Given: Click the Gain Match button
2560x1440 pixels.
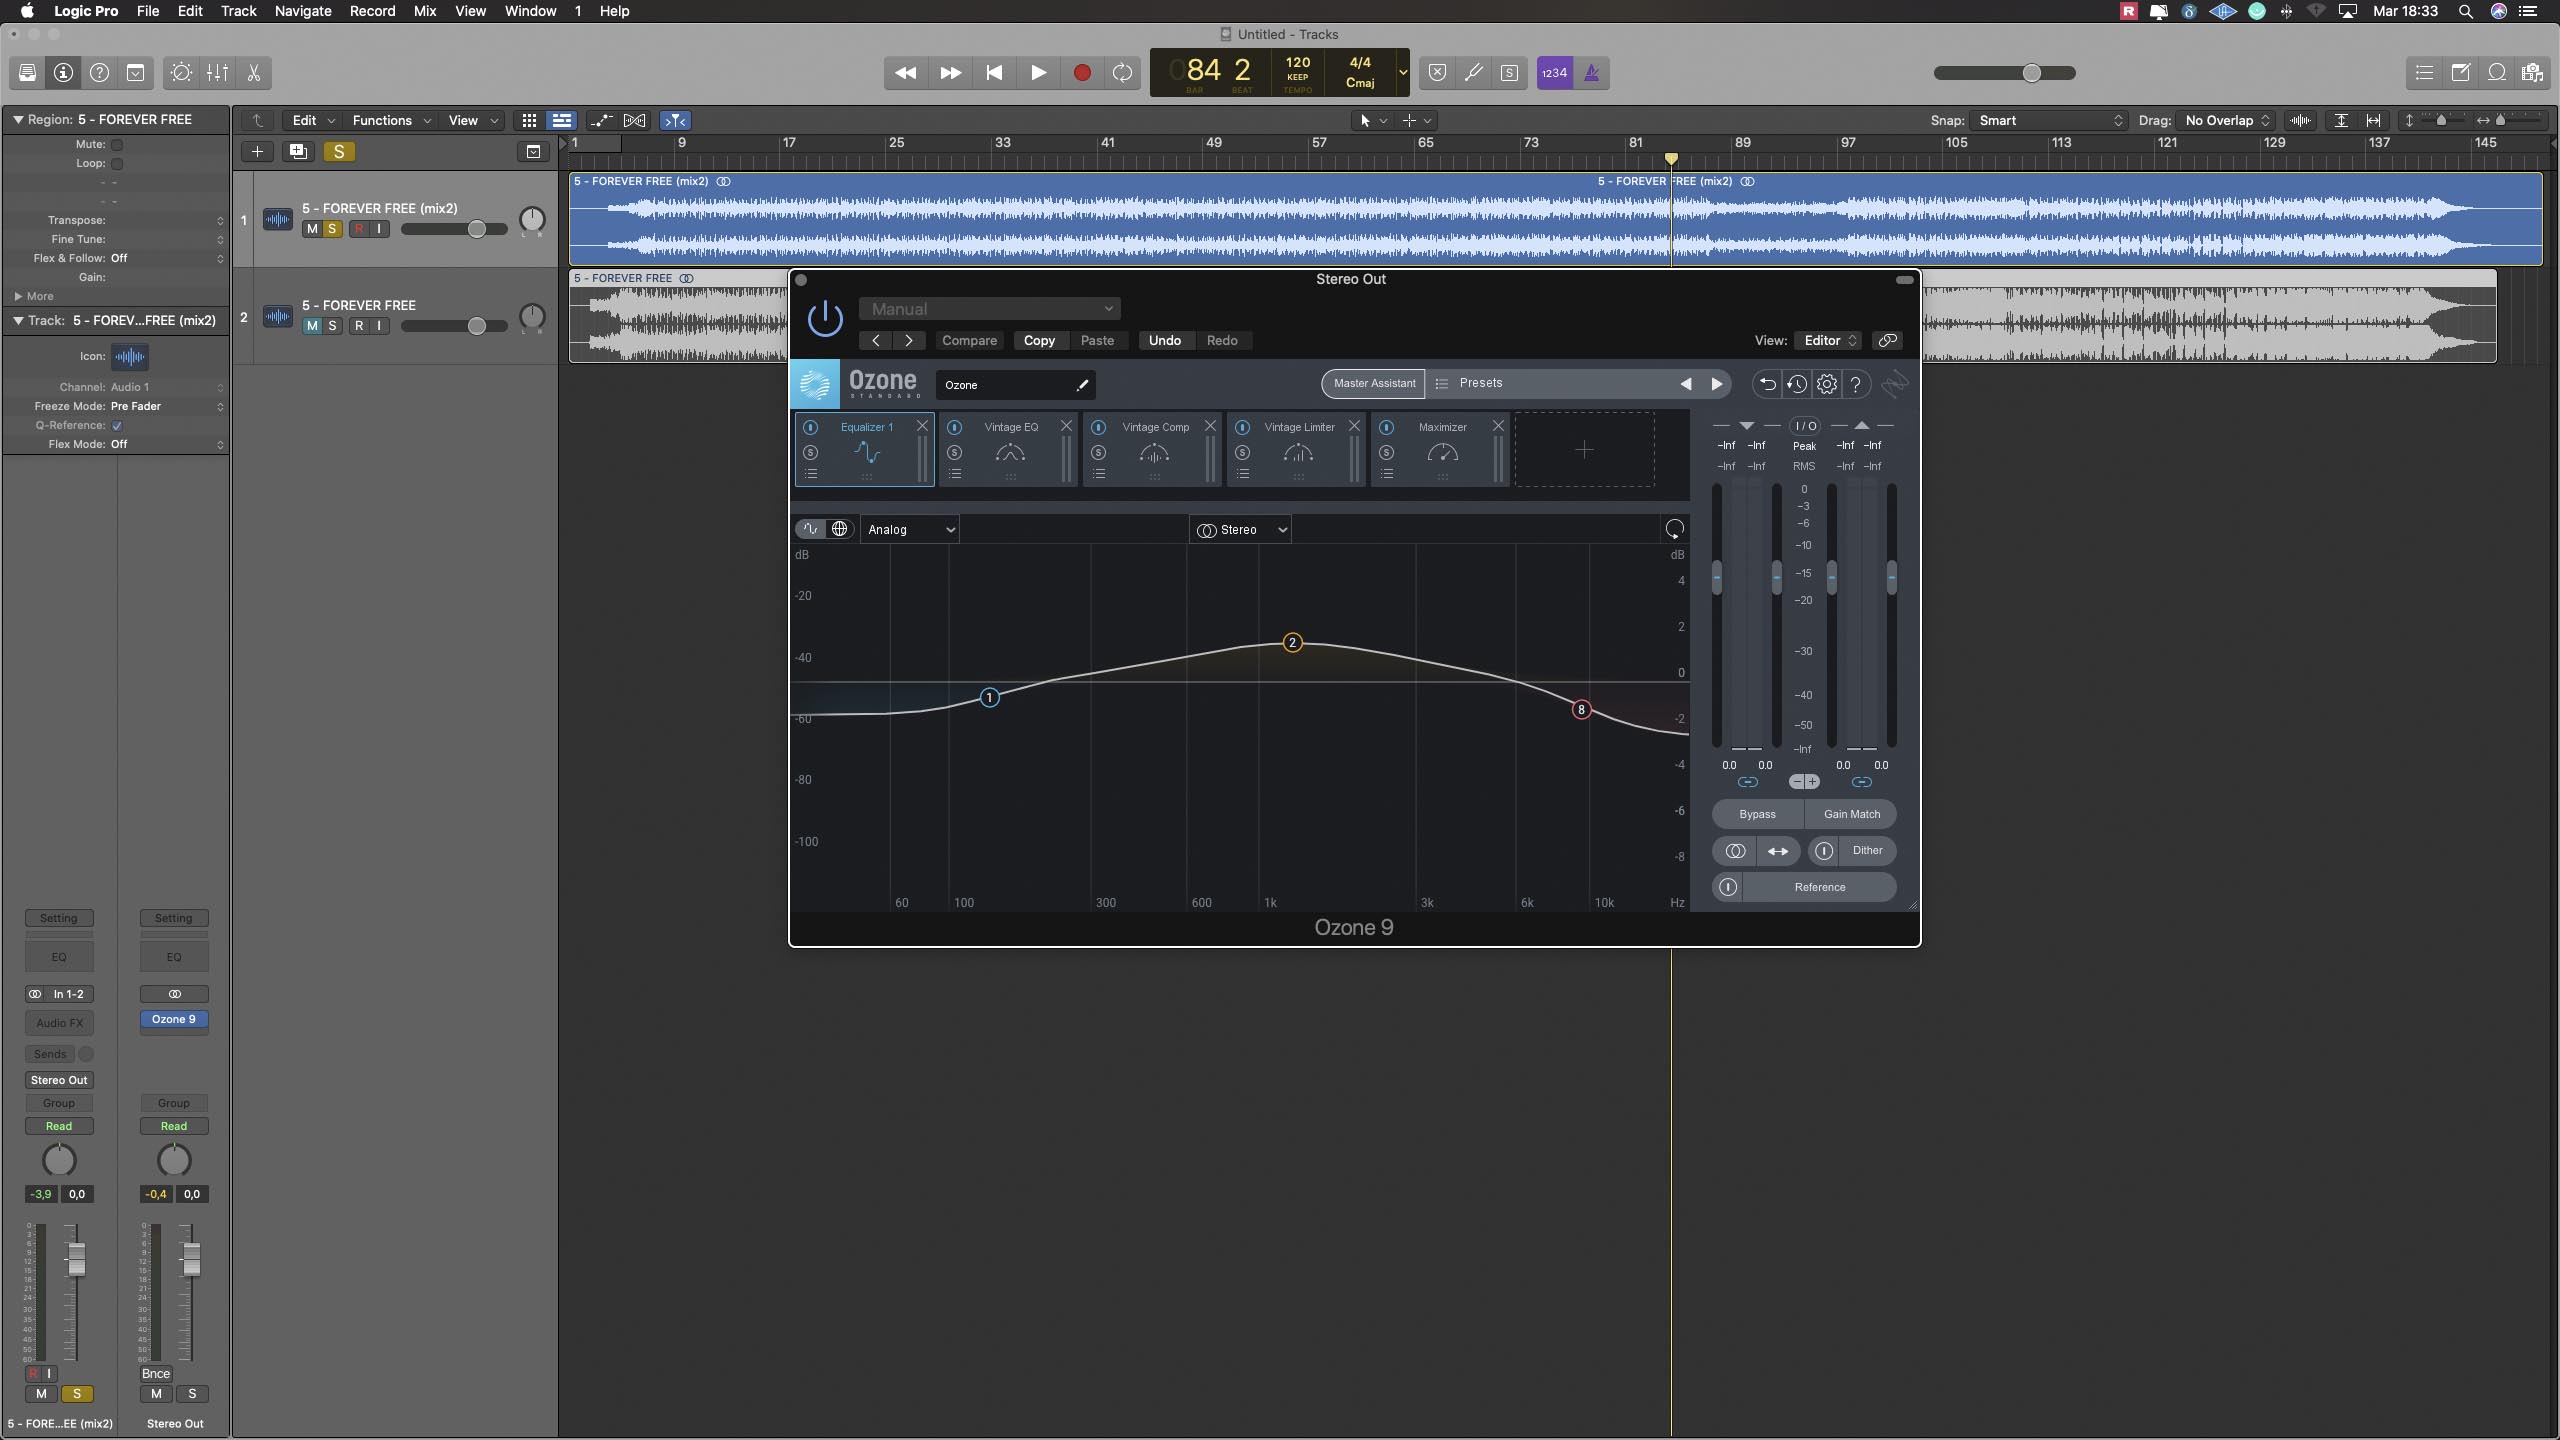Looking at the screenshot, I should coord(1851,814).
